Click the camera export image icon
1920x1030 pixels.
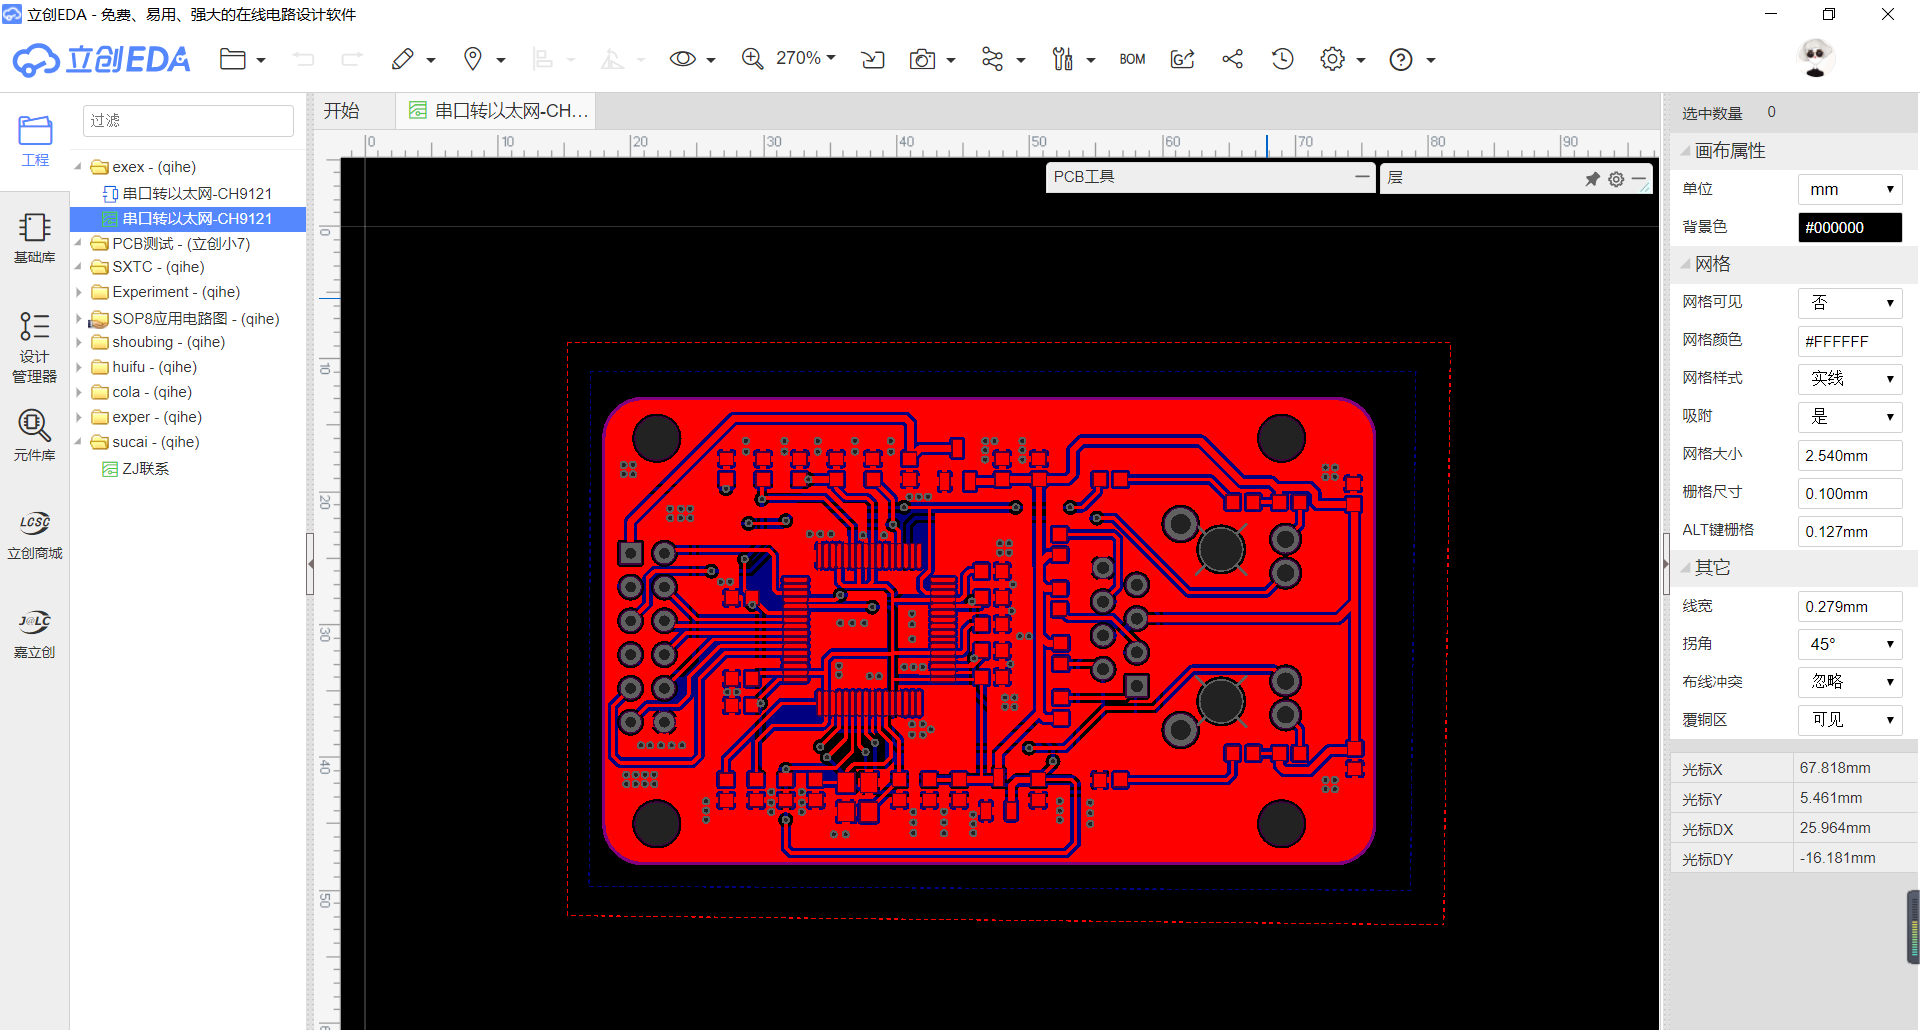(922, 60)
